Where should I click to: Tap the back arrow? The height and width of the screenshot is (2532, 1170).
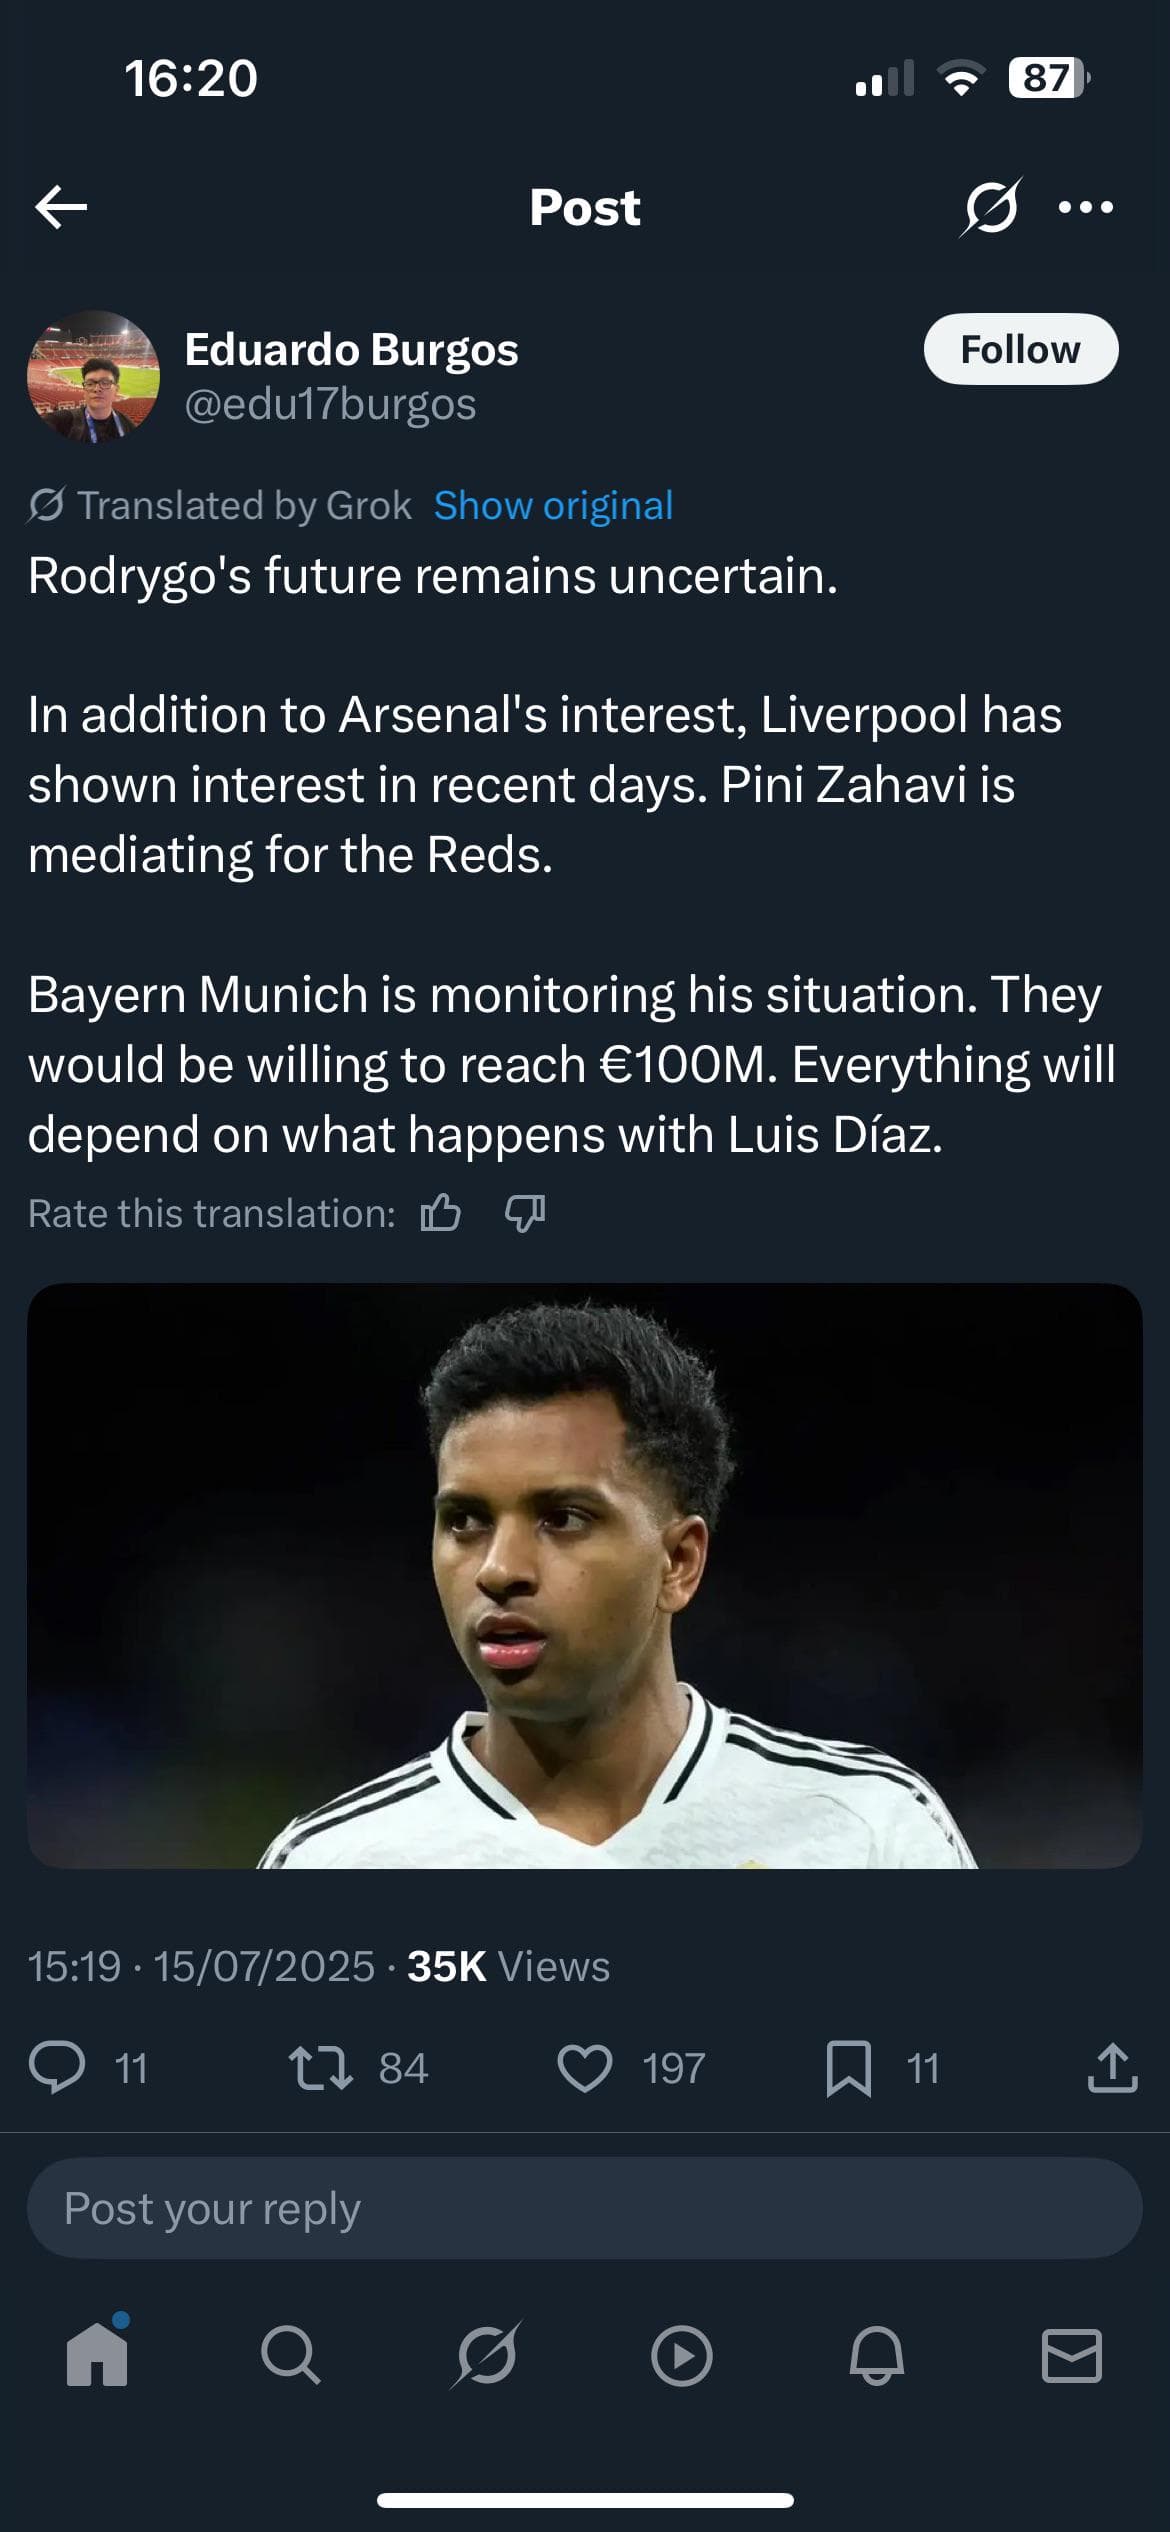(x=61, y=207)
